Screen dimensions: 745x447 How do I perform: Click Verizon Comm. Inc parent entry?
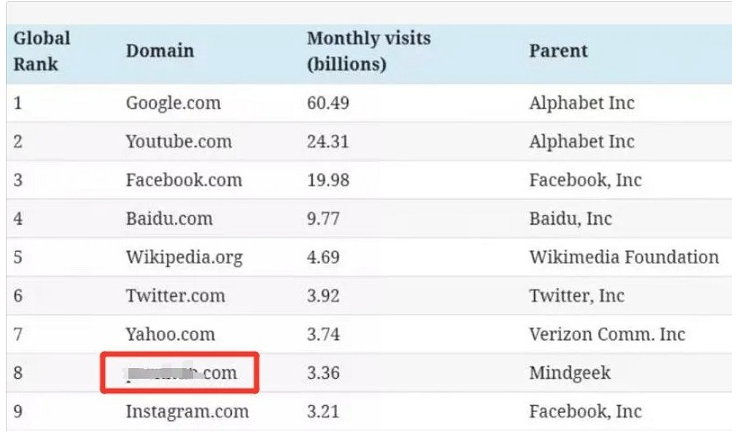[607, 334]
